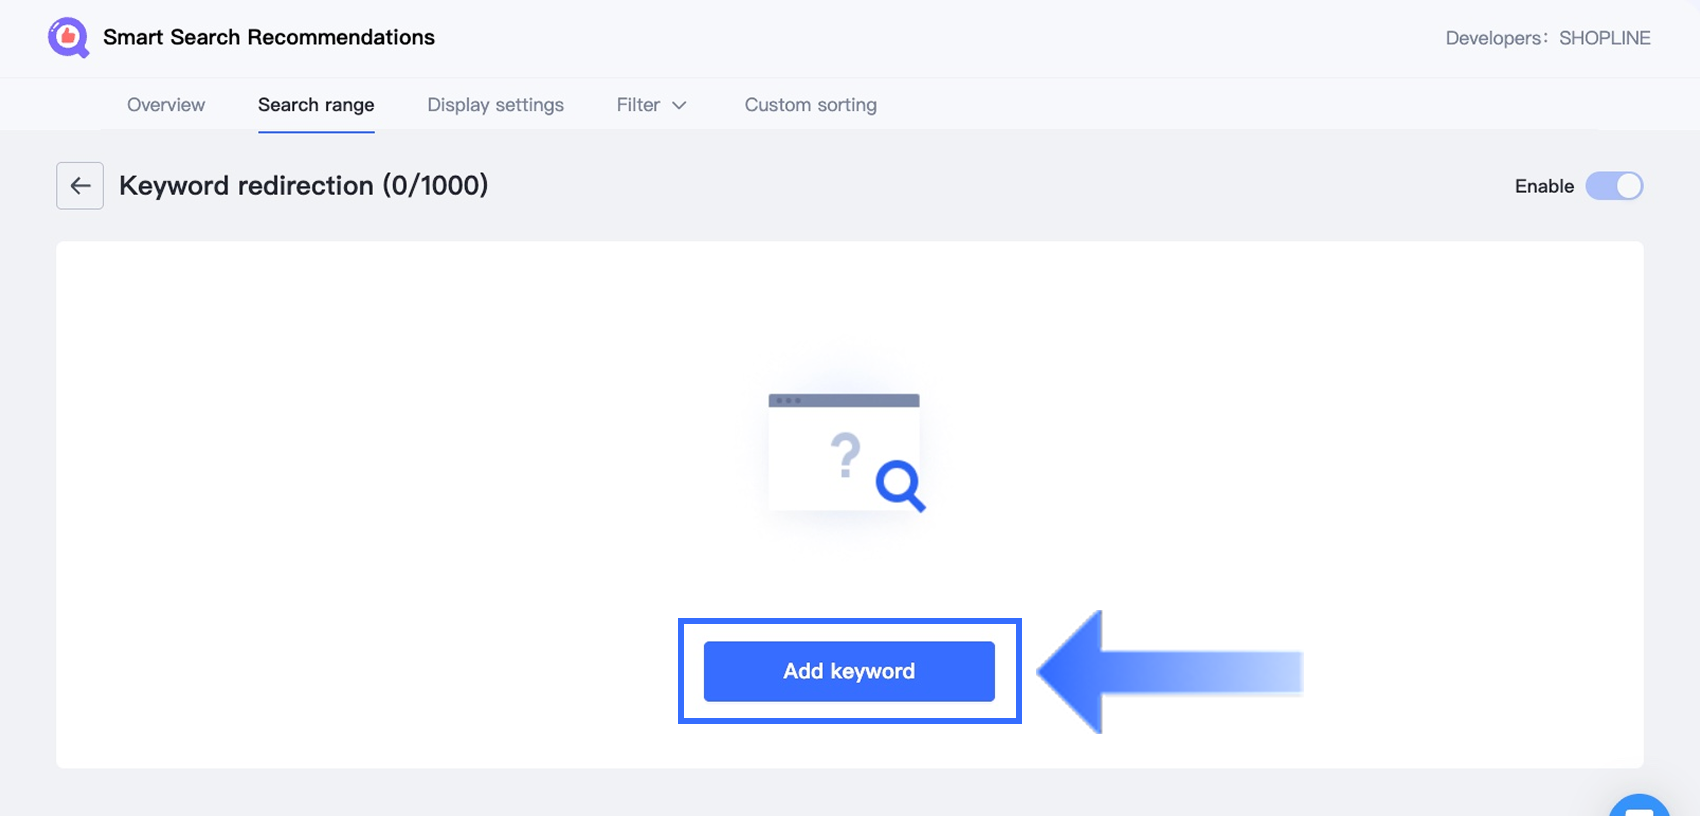Expand the Filter chevron arrow
Screen dimensions: 1700x816
[680, 105]
